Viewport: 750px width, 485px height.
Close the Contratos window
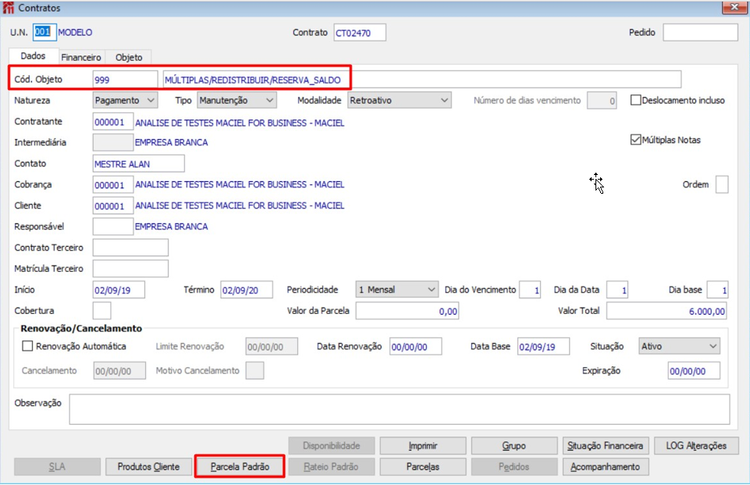tap(734, 7)
